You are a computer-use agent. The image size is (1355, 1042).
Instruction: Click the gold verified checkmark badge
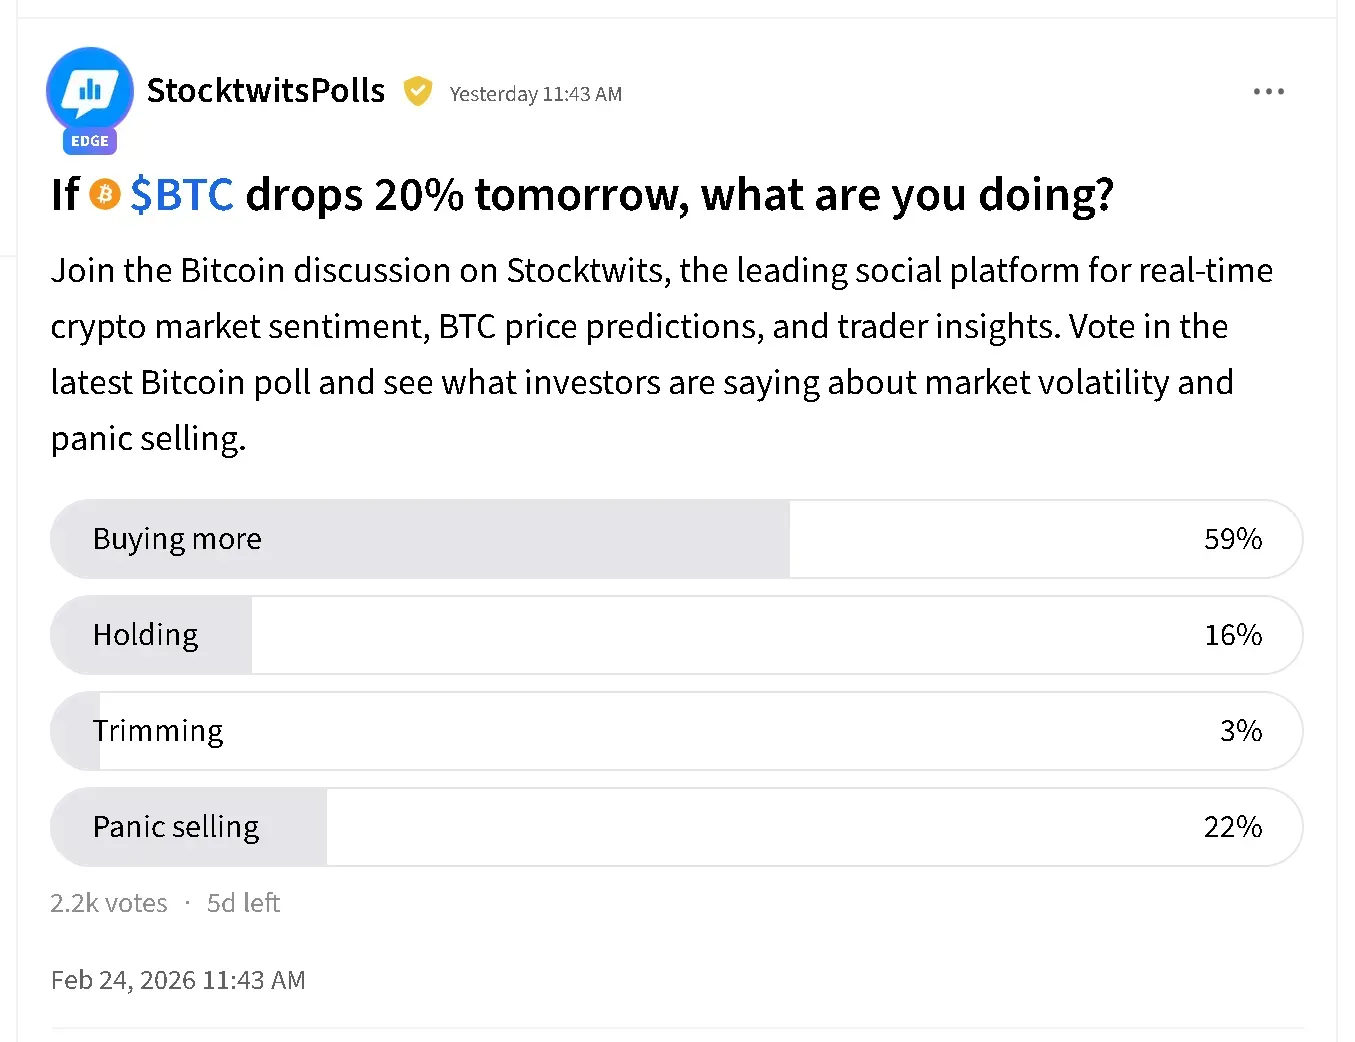[x=417, y=92]
